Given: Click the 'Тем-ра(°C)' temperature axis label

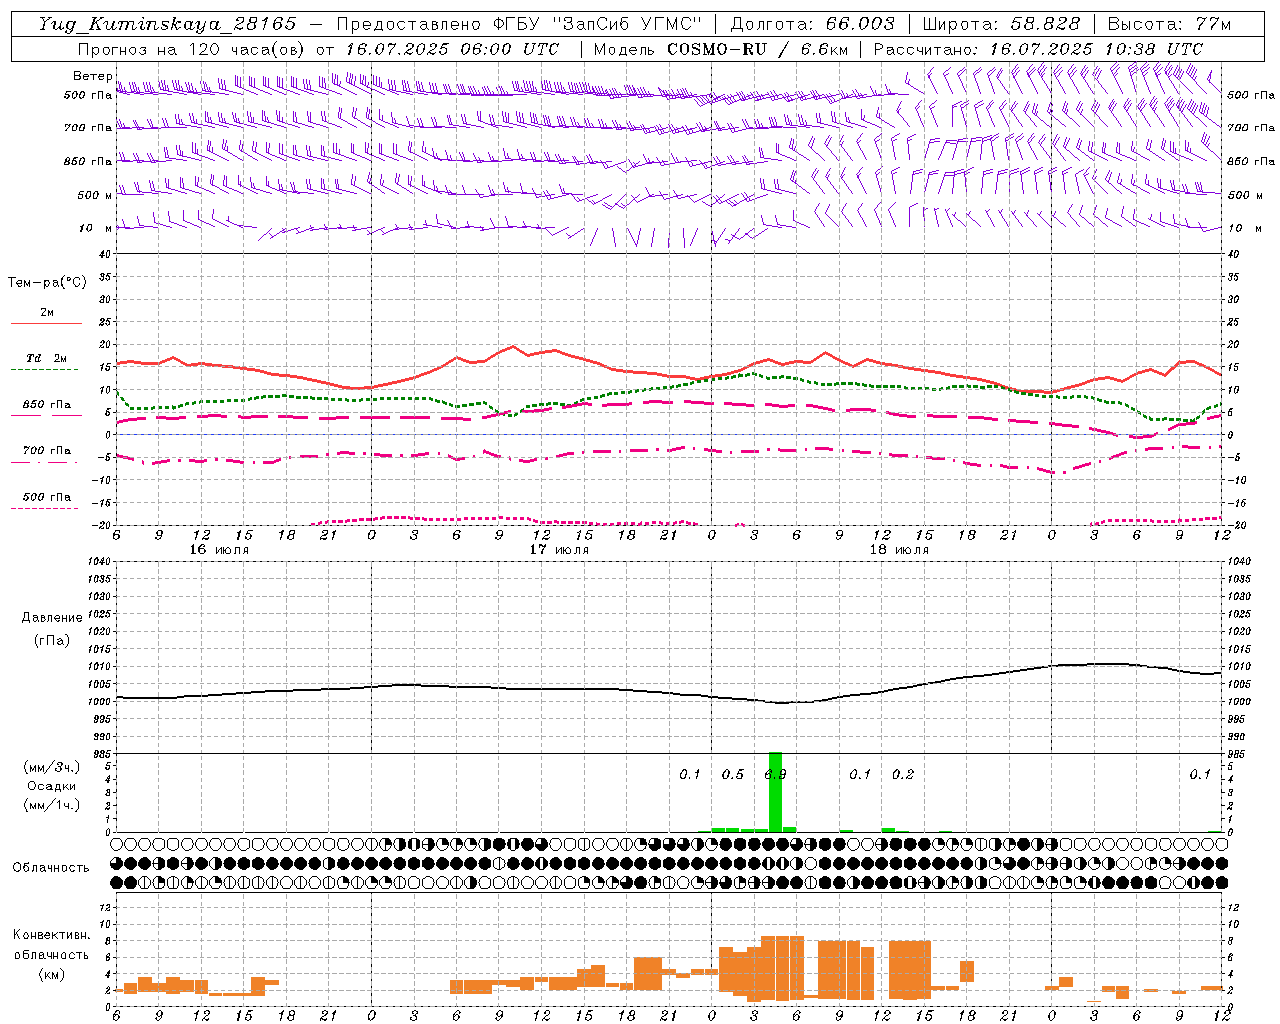Looking at the screenshot, I should click(47, 283).
